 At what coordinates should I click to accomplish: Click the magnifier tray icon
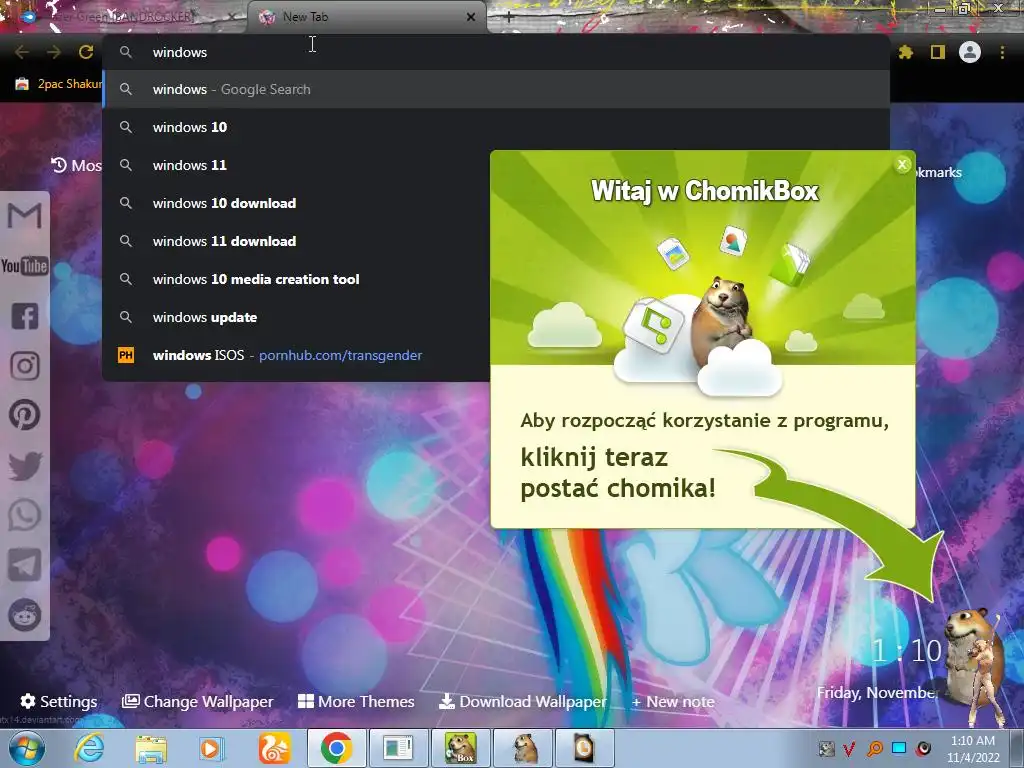(874, 748)
